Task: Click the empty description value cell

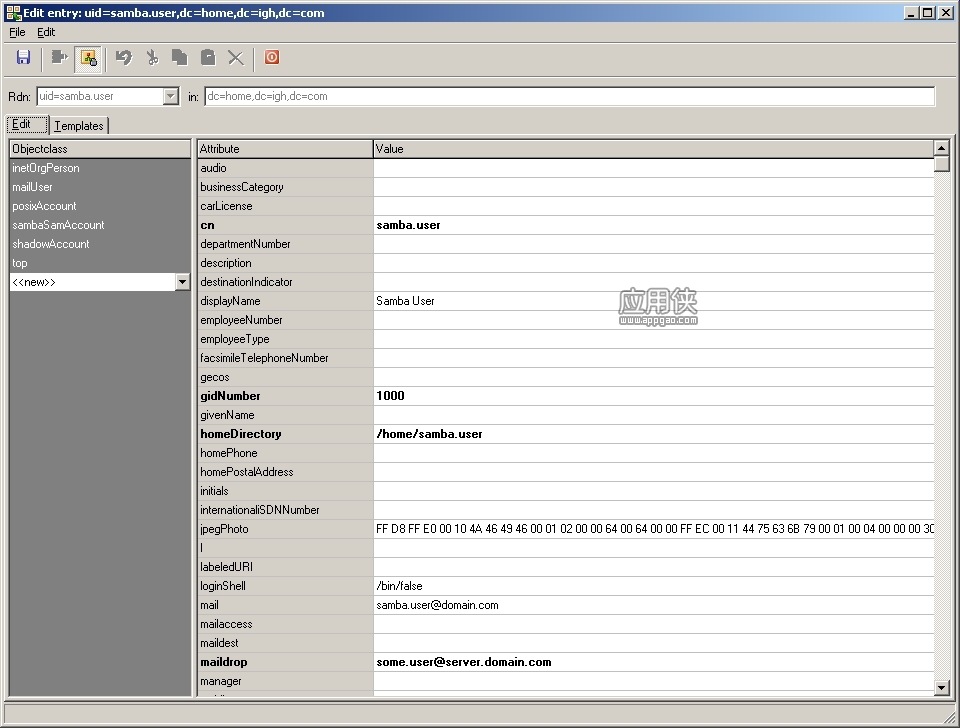Action: (x=654, y=263)
